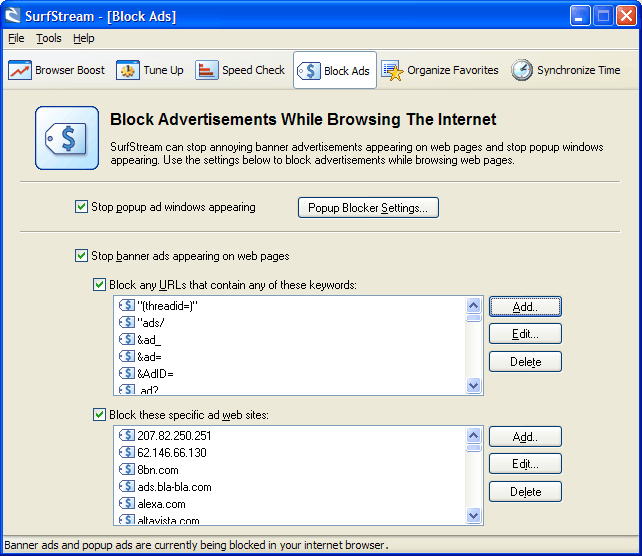Click up arrow of web sites list scrollbar
This screenshot has height=556, width=642.
[x=474, y=435]
